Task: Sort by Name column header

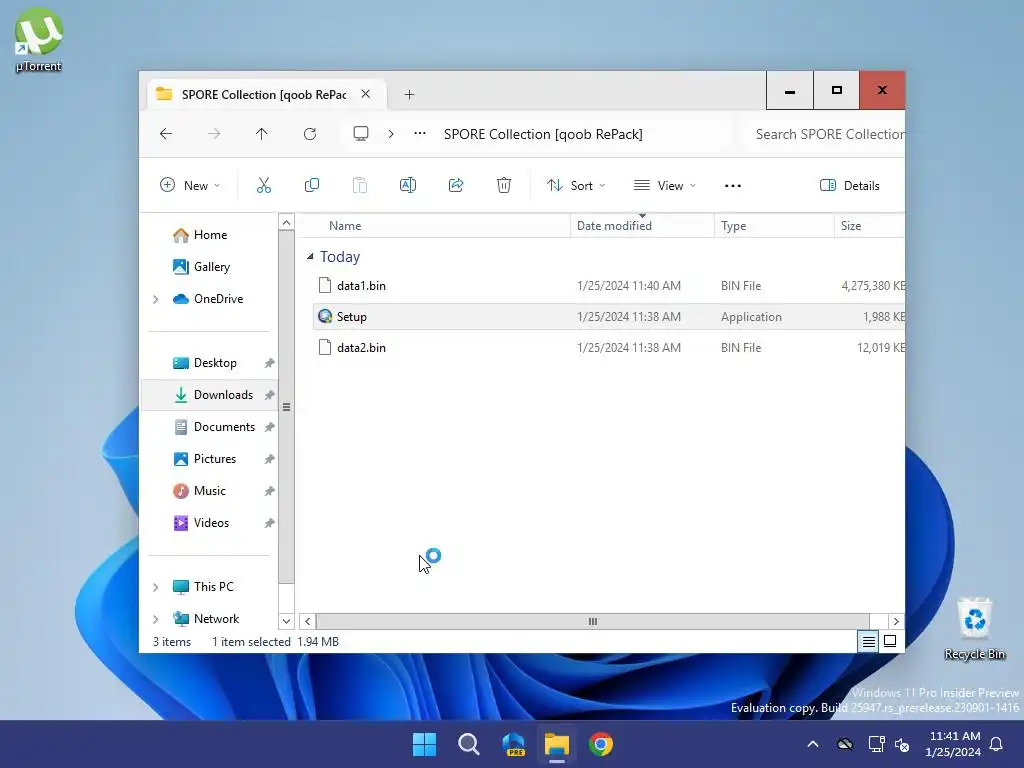Action: tap(434, 226)
